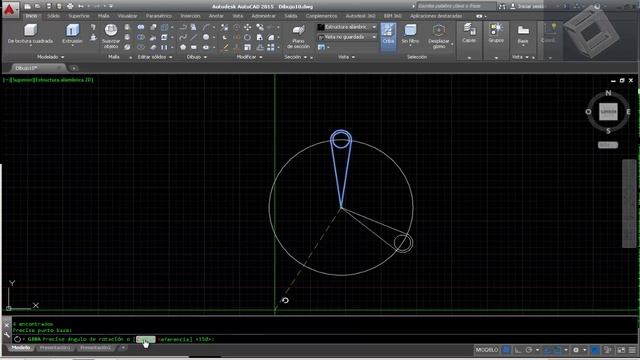Image resolution: width=640 pixels, height=360 pixels.
Task: Click the command line customize wrench icon
Action: click(7, 335)
